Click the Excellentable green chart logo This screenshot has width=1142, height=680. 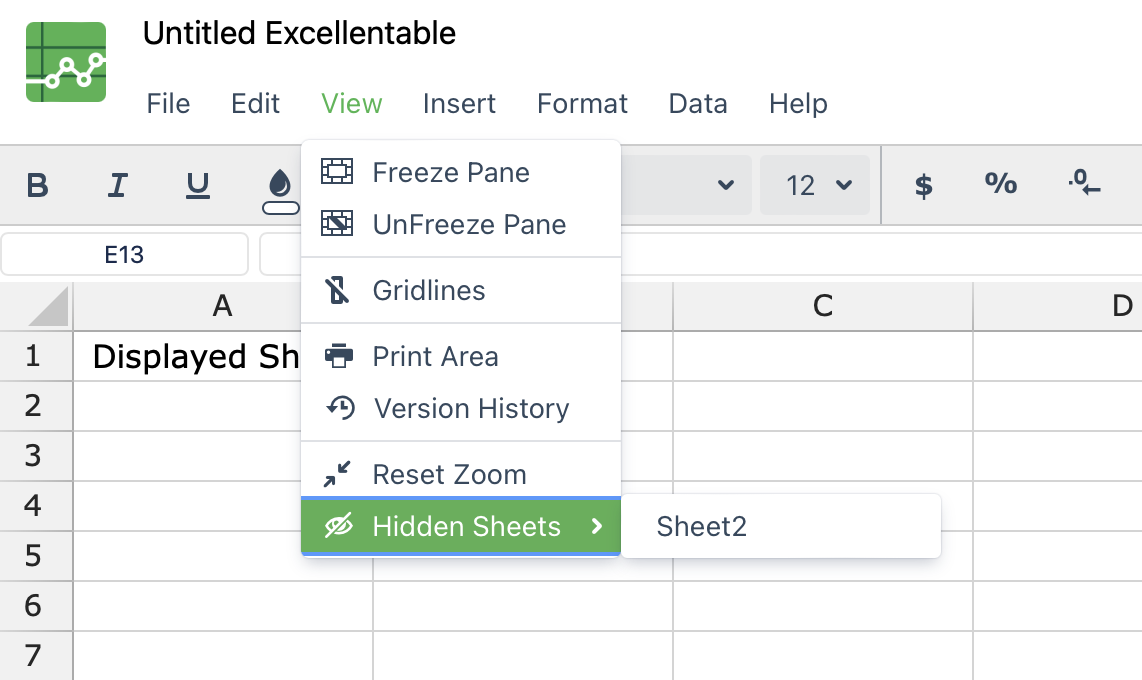click(66, 62)
